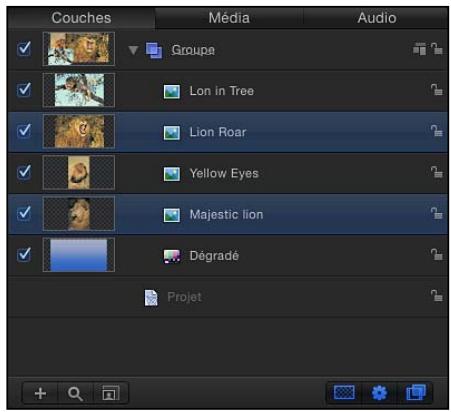This screenshot has height=412, width=451.
Task: Click the blue gradient Dégradé thumbnail
Action: pos(79,255)
